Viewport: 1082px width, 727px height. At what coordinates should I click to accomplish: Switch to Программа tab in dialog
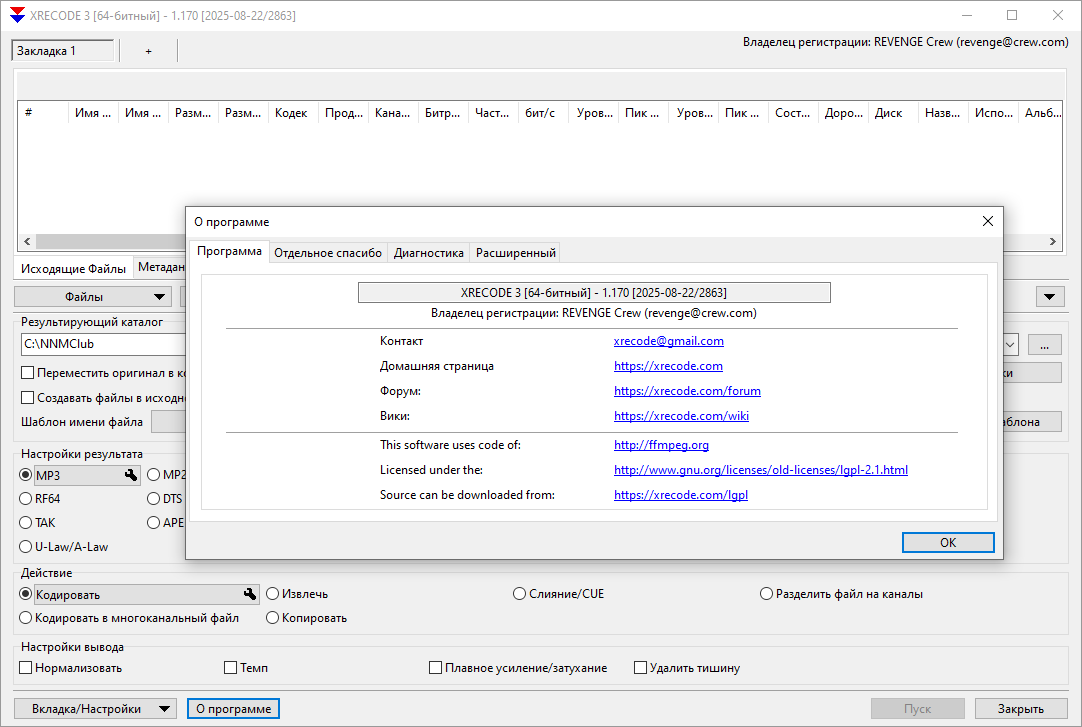229,251
